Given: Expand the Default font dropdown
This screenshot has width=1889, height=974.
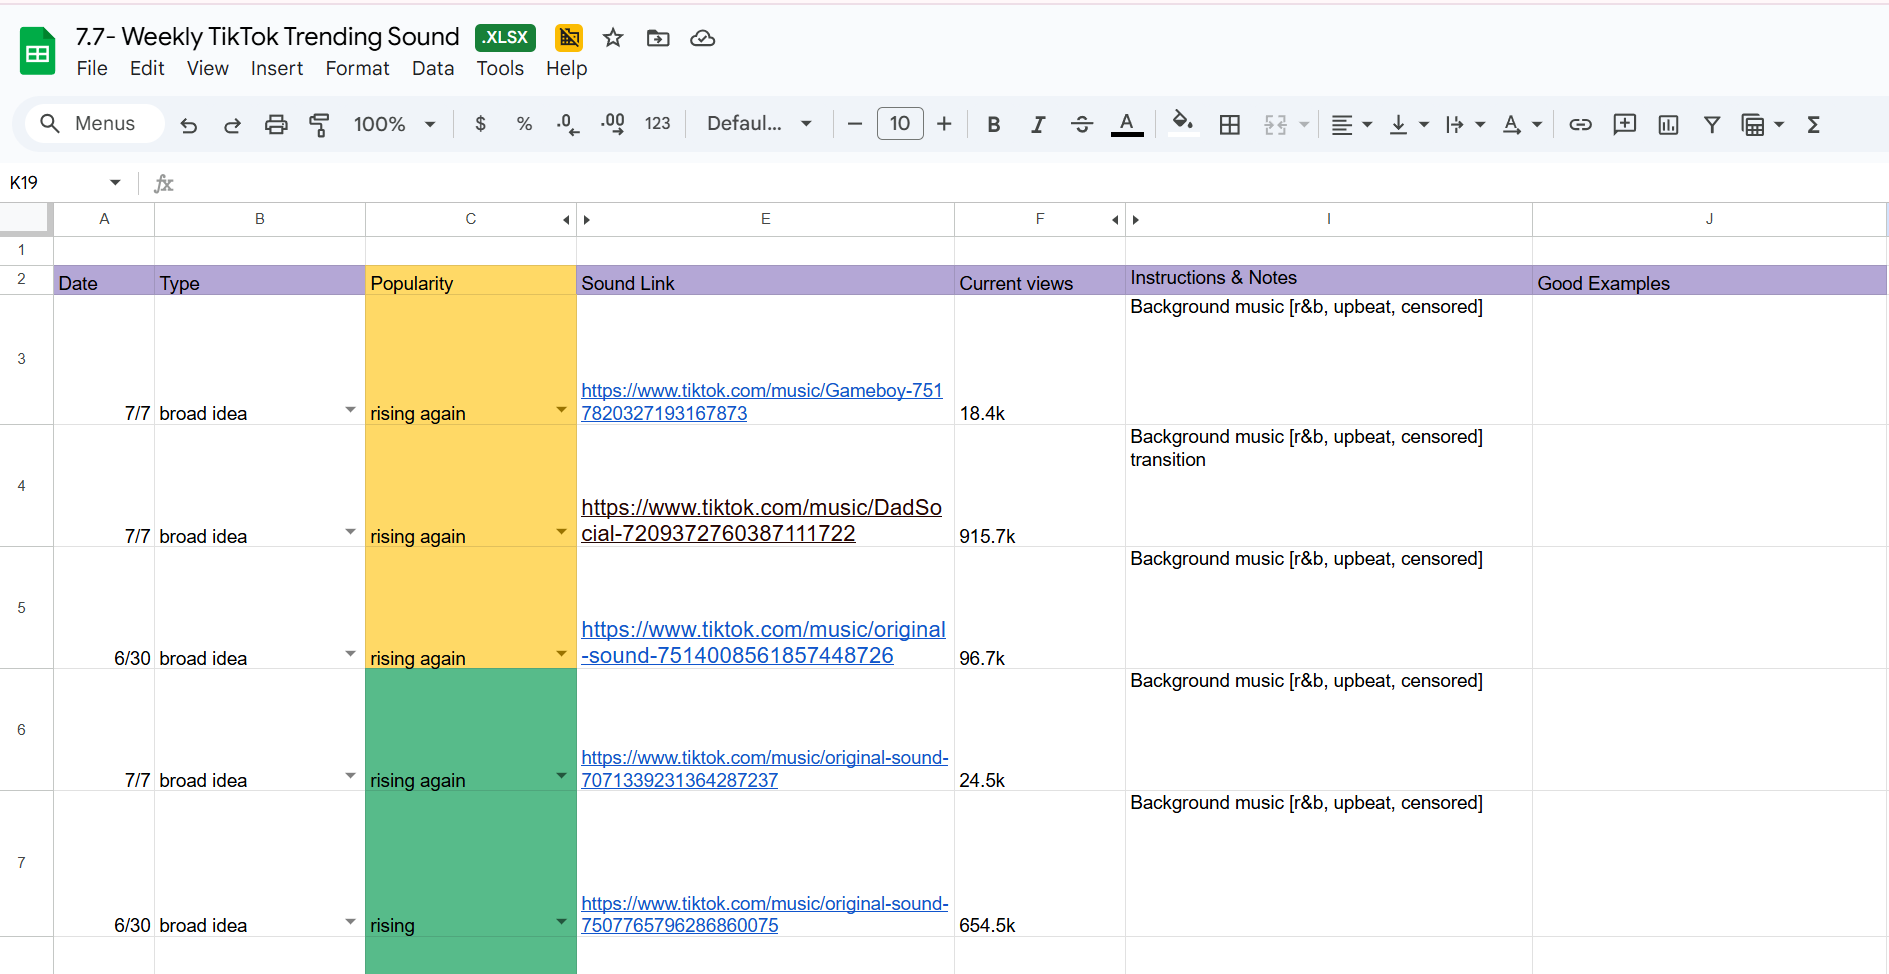Looking at the screenshot, I should tap(759, 124).
